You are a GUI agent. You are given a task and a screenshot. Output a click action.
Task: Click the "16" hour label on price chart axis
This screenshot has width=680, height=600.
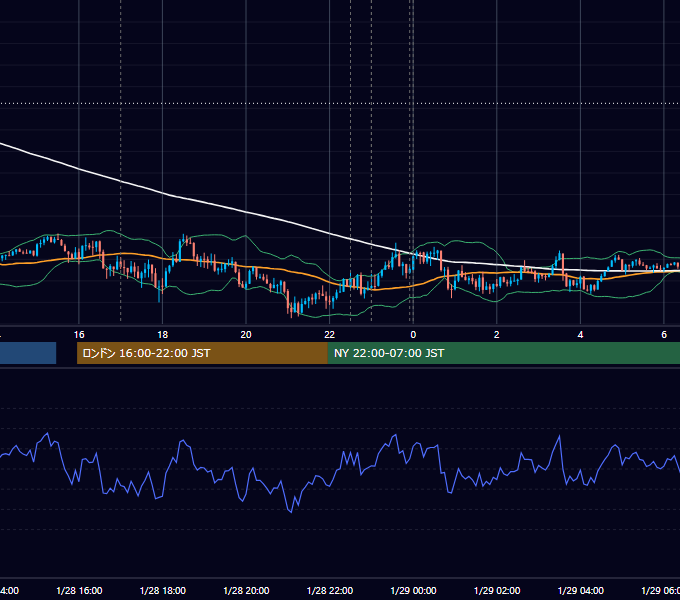(x=79, y=335)
